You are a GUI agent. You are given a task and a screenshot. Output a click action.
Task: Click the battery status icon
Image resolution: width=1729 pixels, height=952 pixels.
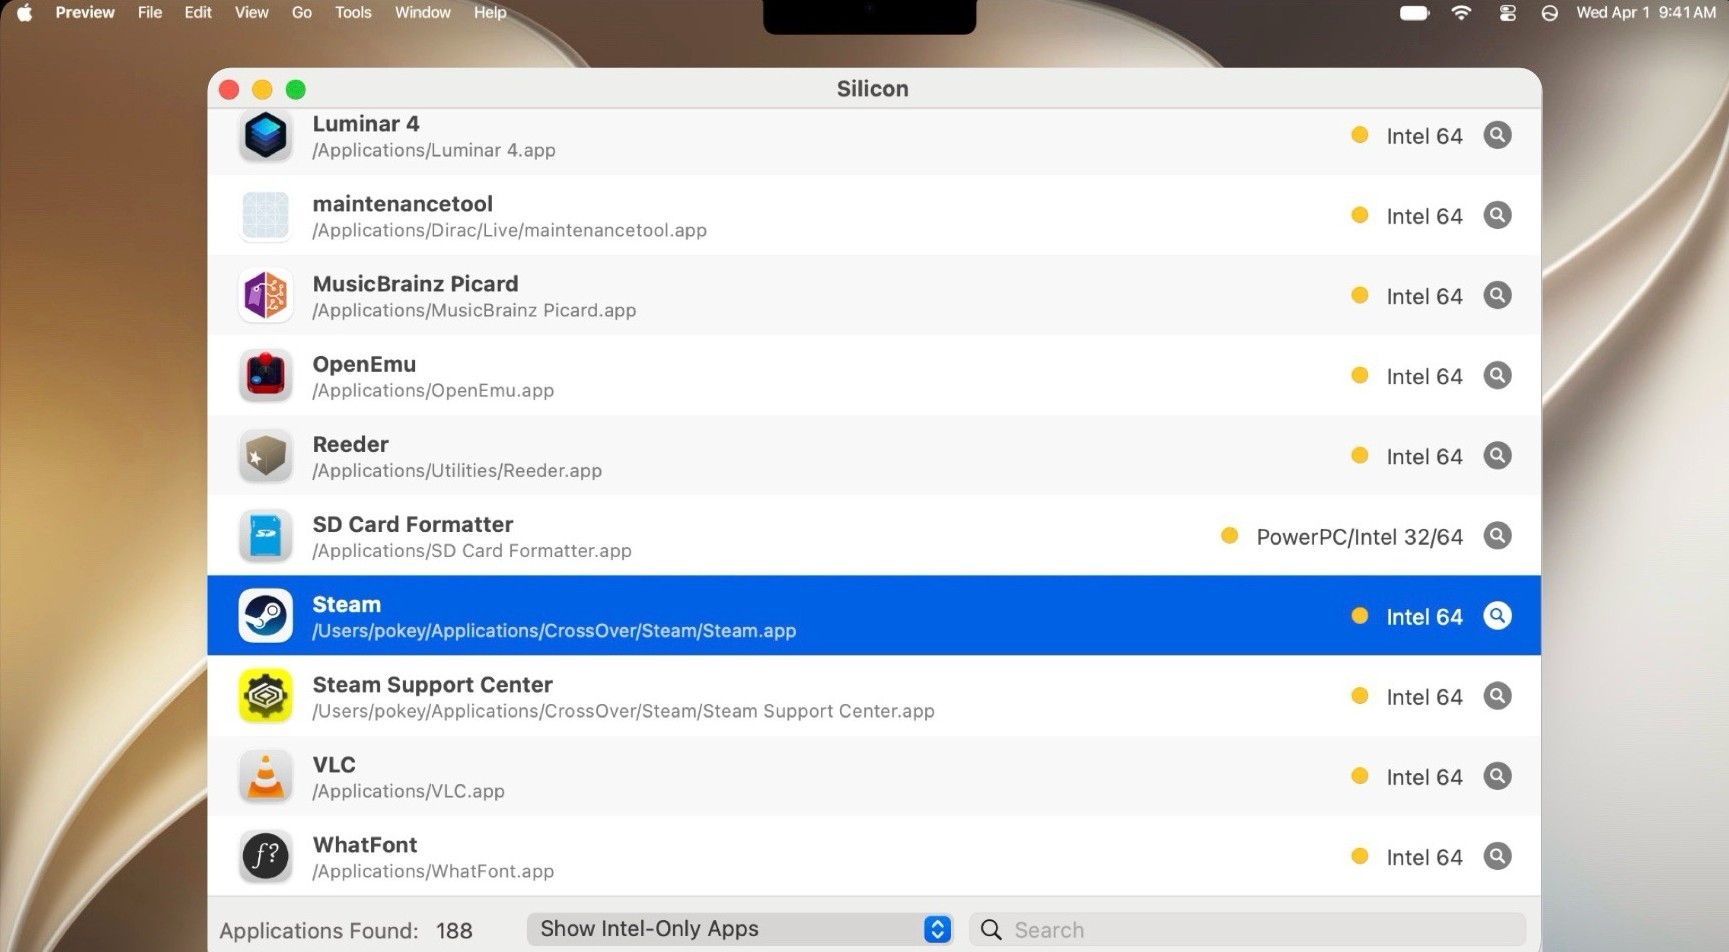1414,13
